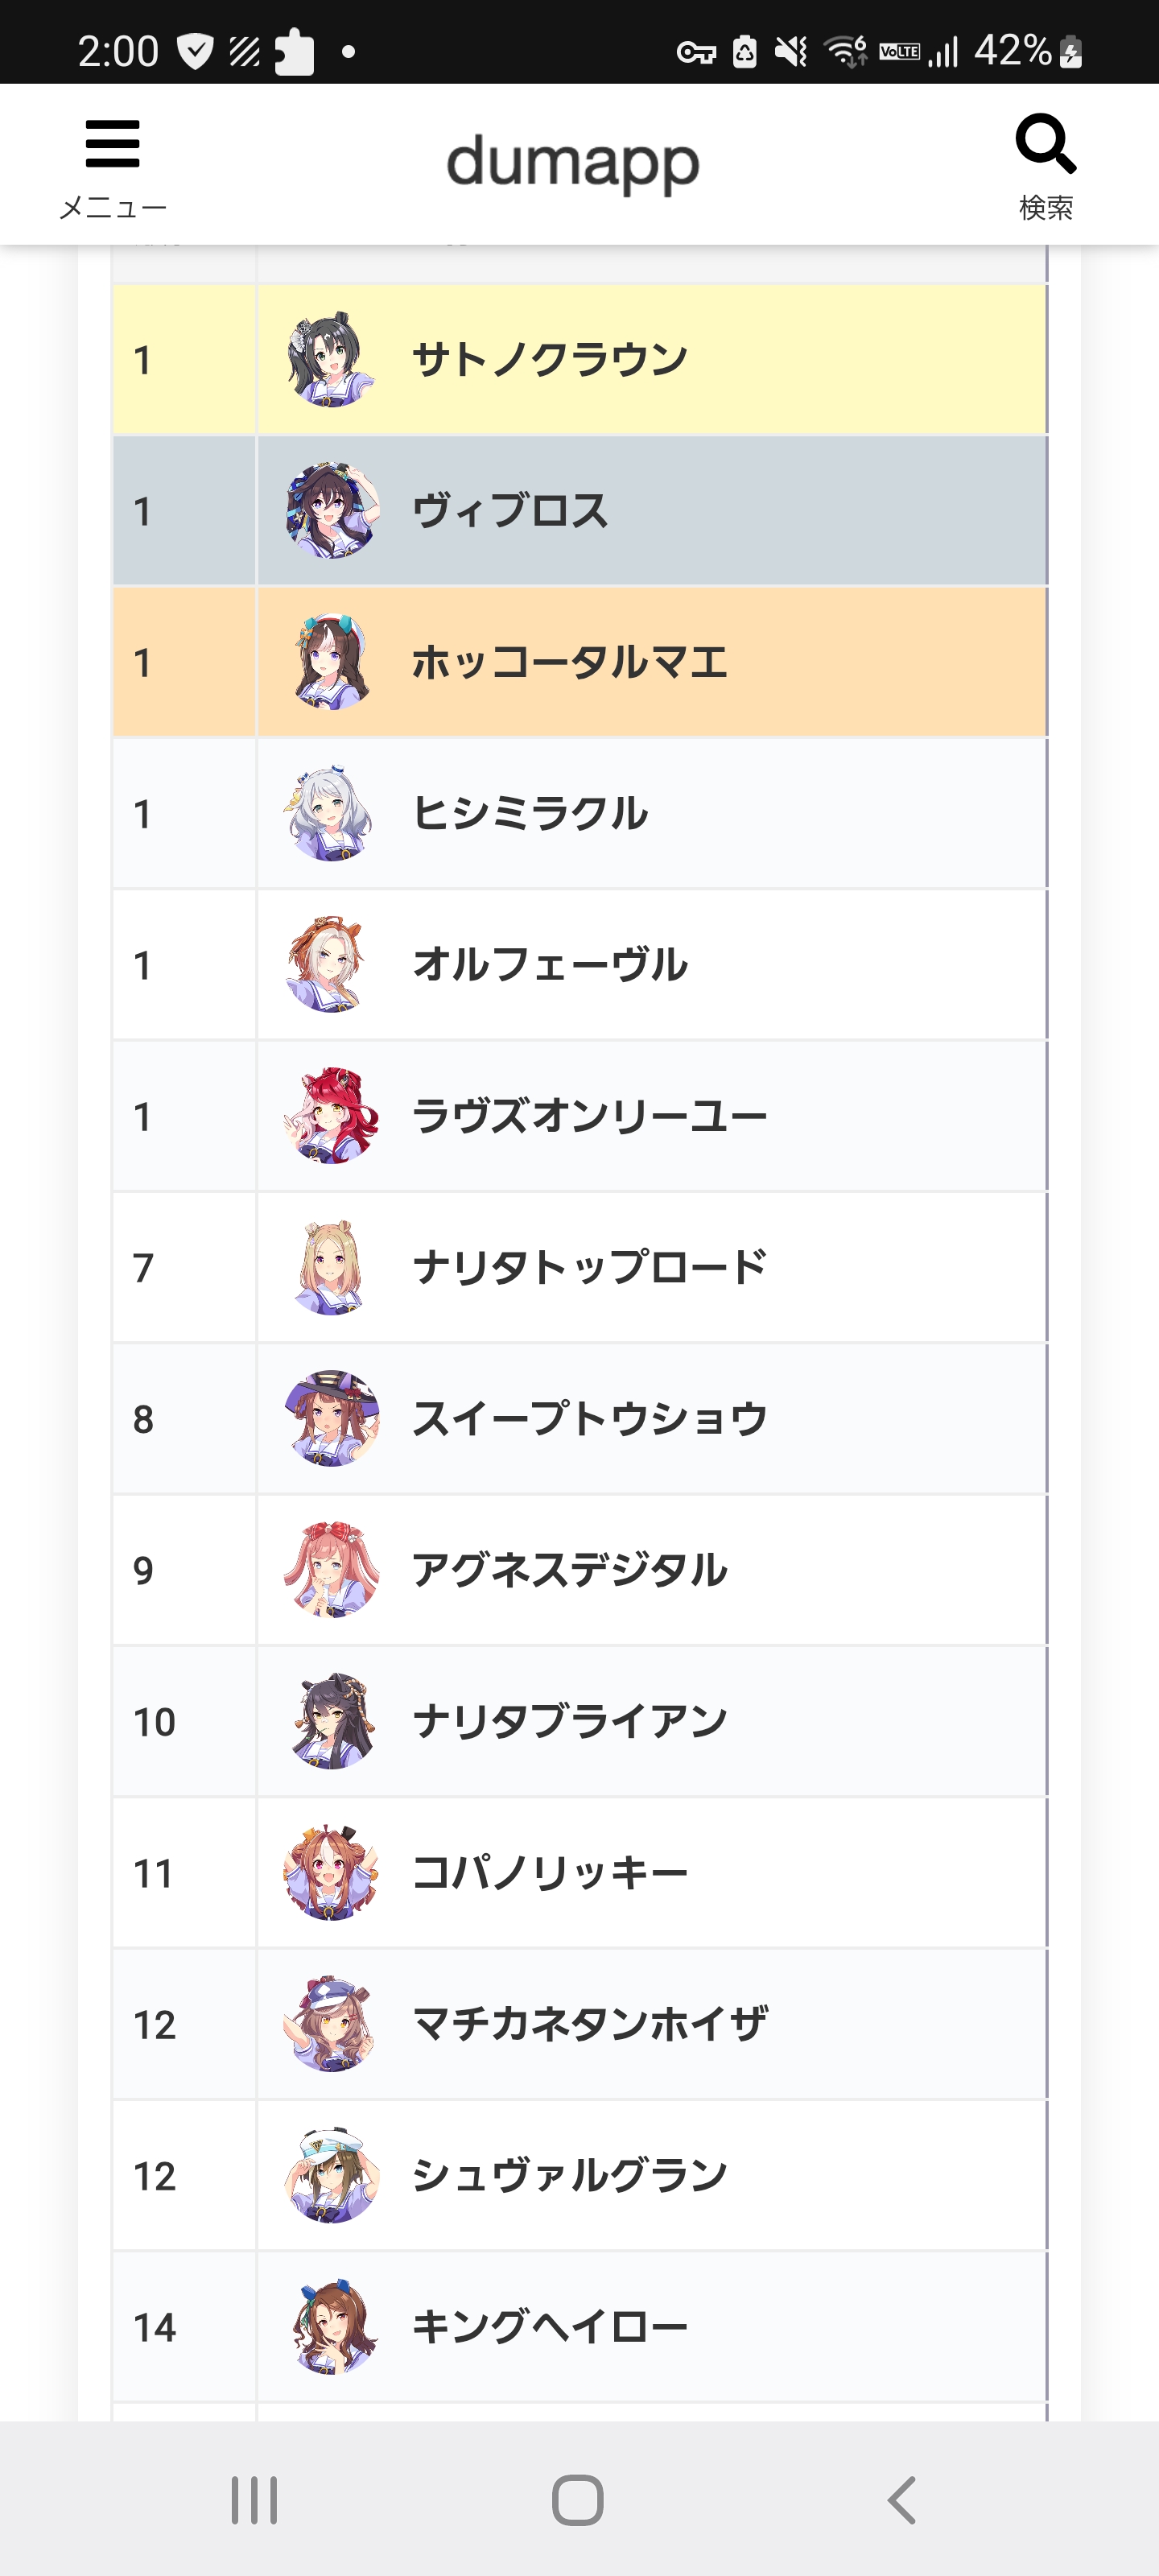Tap Android back navigation button
The width and height of the screenshot is (1159, 2576).
pos(902,2500)
